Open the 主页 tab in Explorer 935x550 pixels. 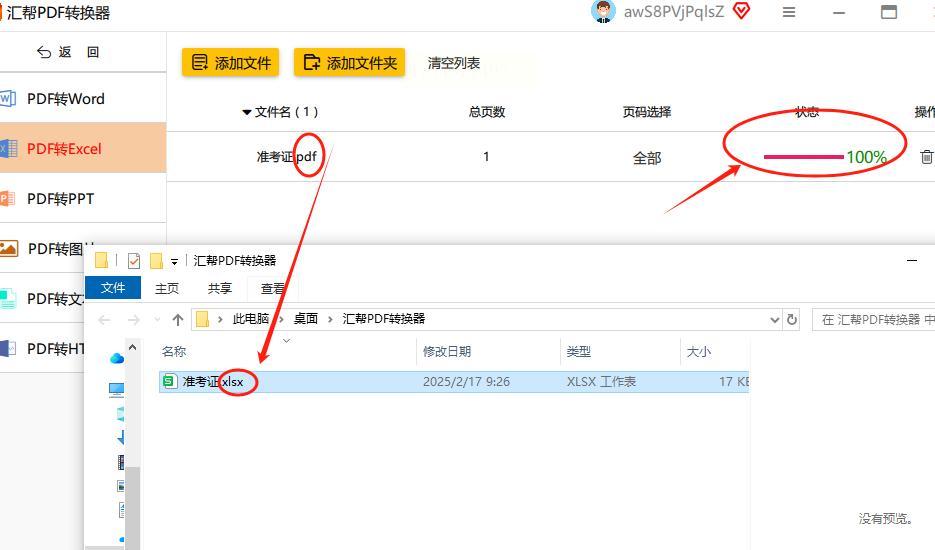click(166, 288)
